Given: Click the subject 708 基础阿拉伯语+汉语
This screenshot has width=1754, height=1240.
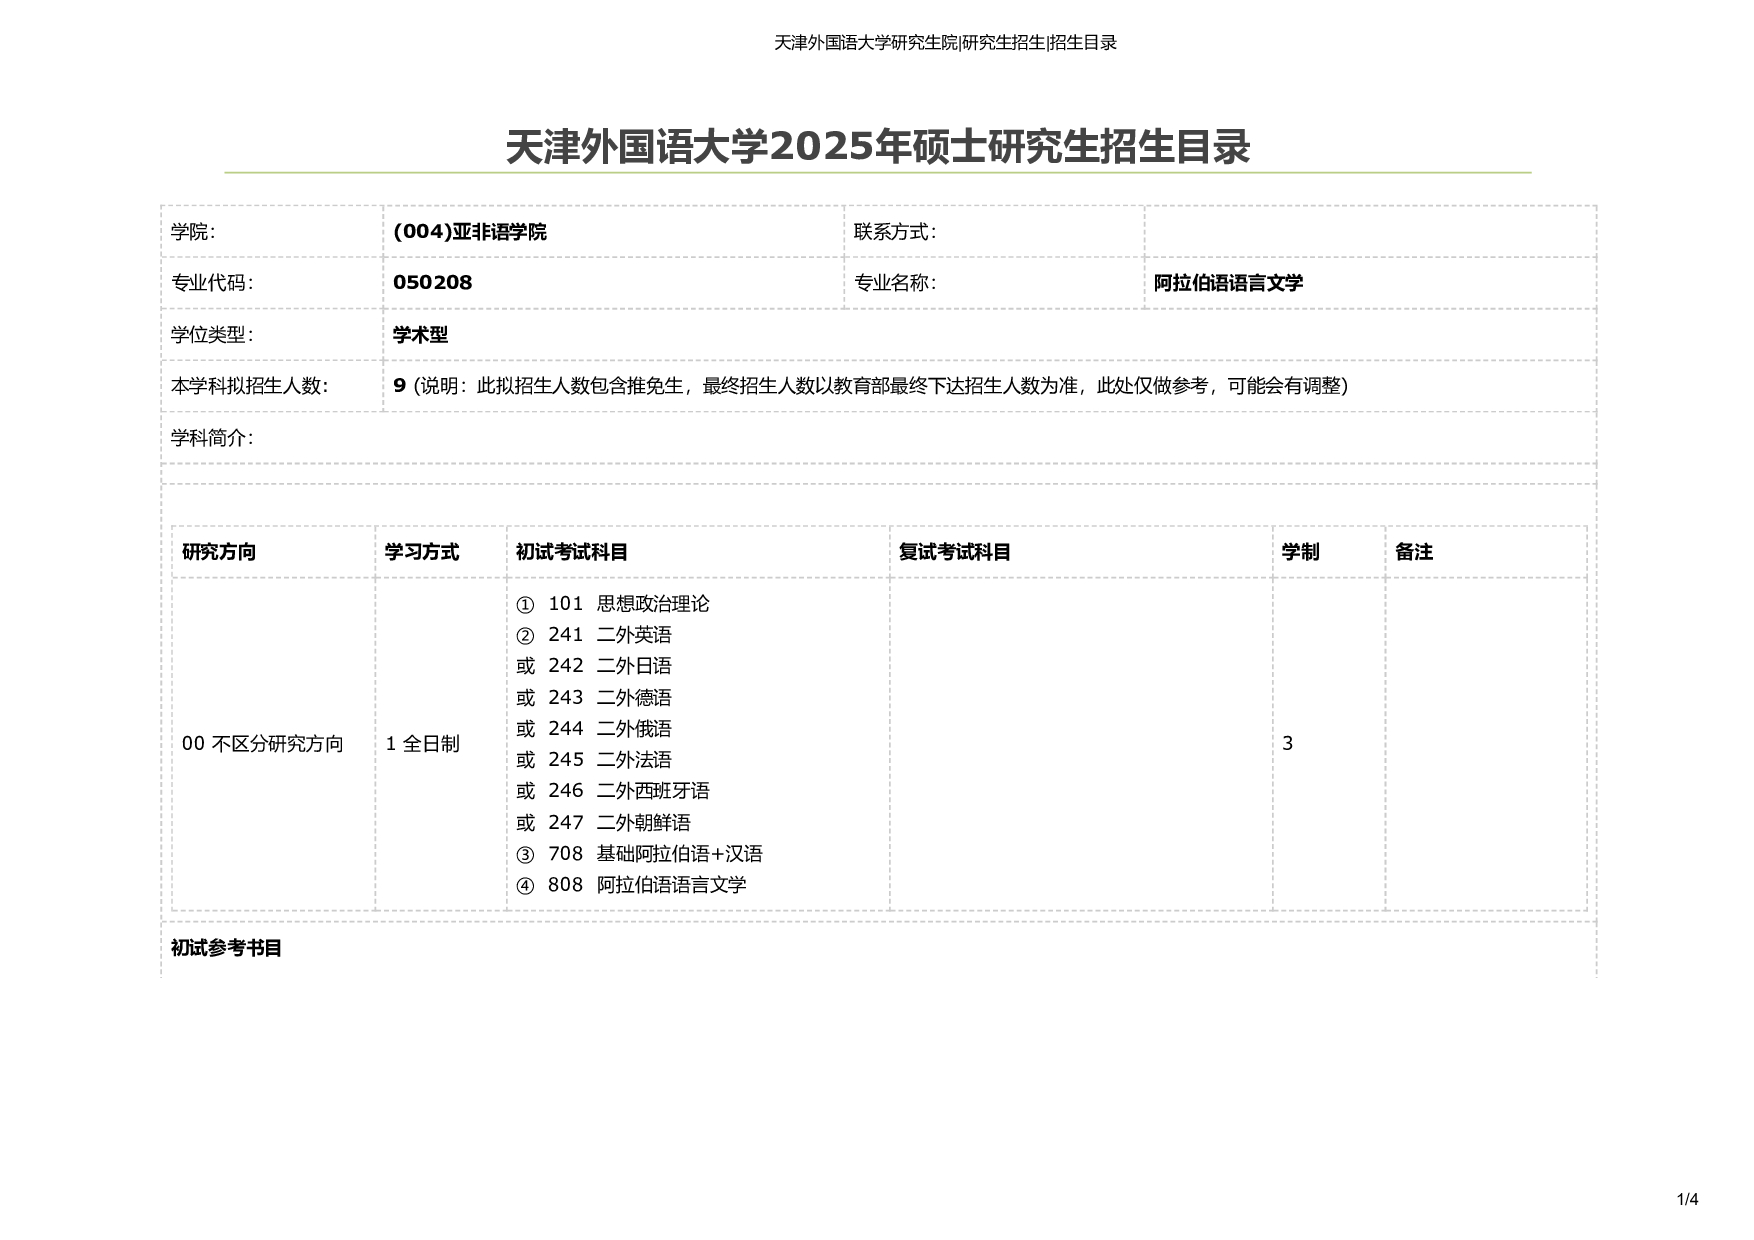Looking at the screenshot, I should 655,854.
